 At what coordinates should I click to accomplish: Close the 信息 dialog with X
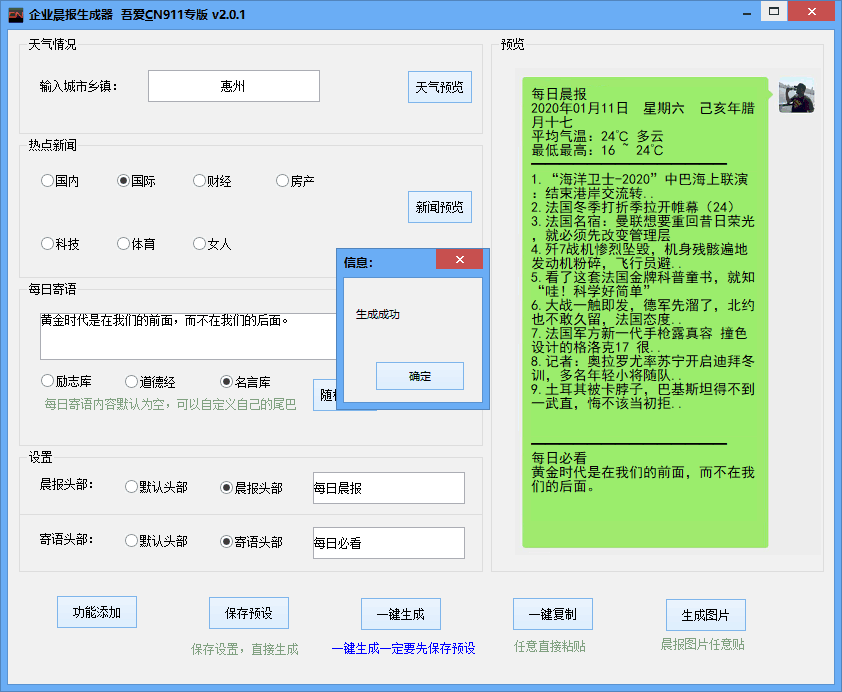tap(459, 260)
